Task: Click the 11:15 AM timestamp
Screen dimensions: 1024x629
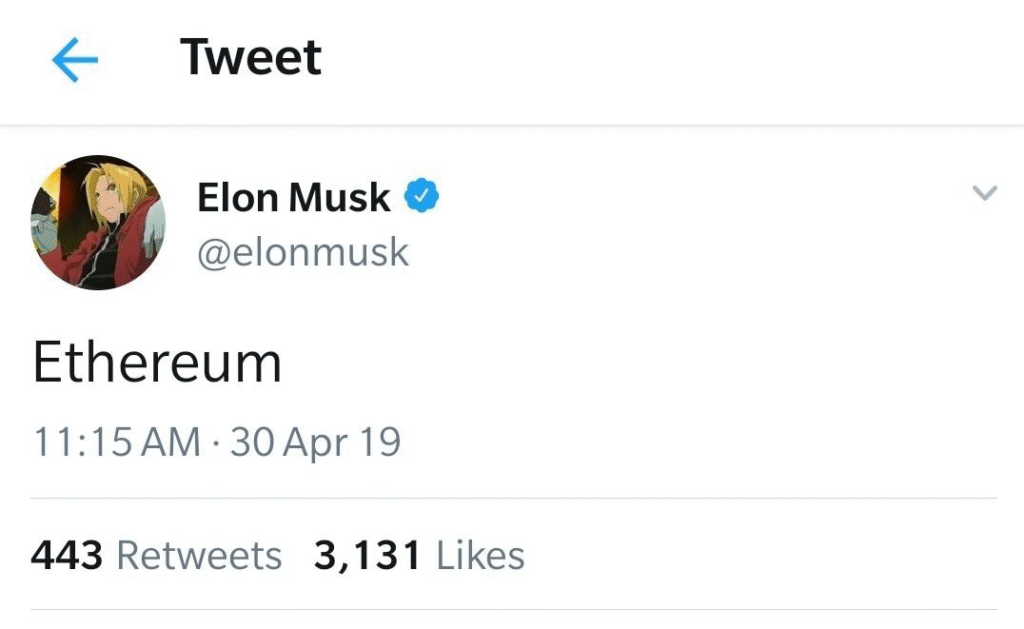Action: (116, 441)
